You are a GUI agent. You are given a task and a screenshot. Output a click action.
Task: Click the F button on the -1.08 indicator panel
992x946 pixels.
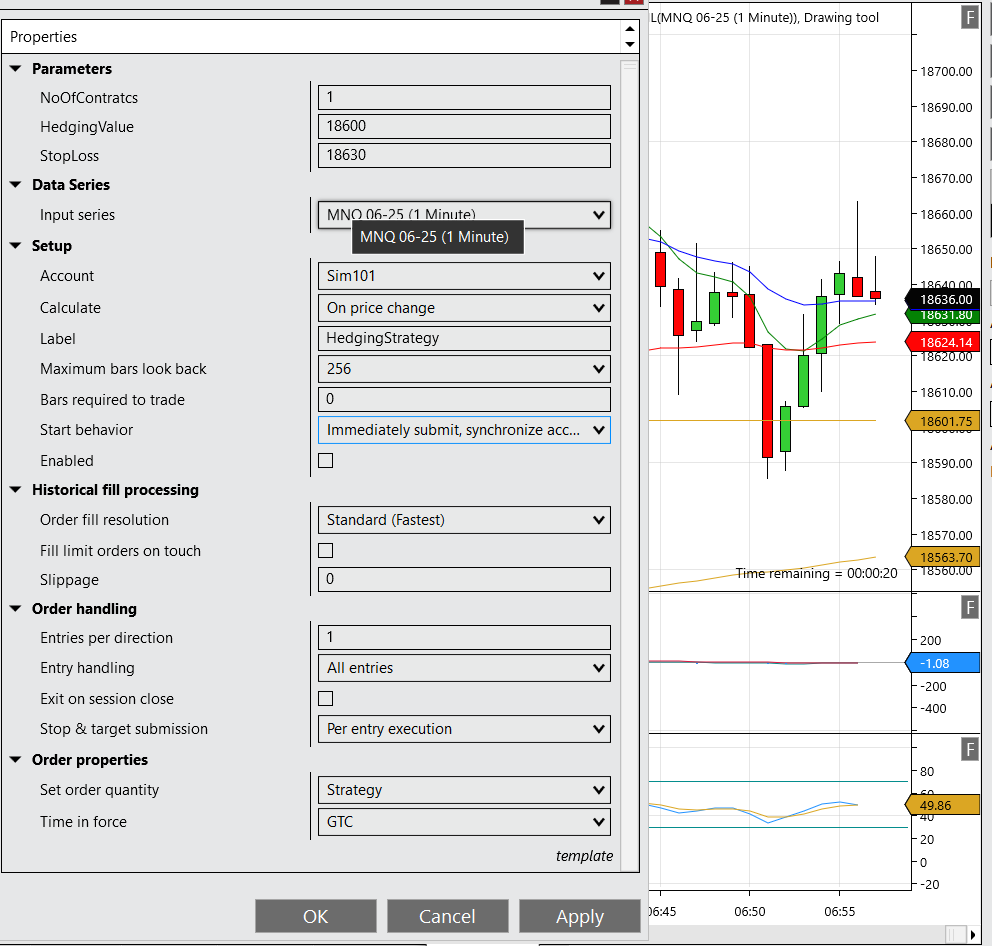click(969, 608)
